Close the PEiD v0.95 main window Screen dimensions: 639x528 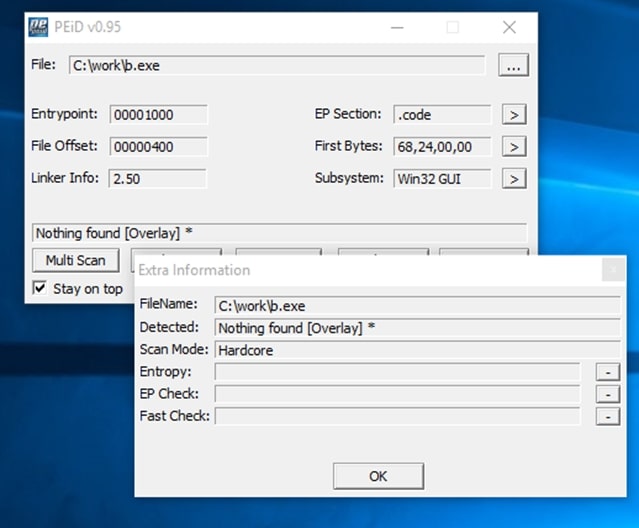pos(509,28)
